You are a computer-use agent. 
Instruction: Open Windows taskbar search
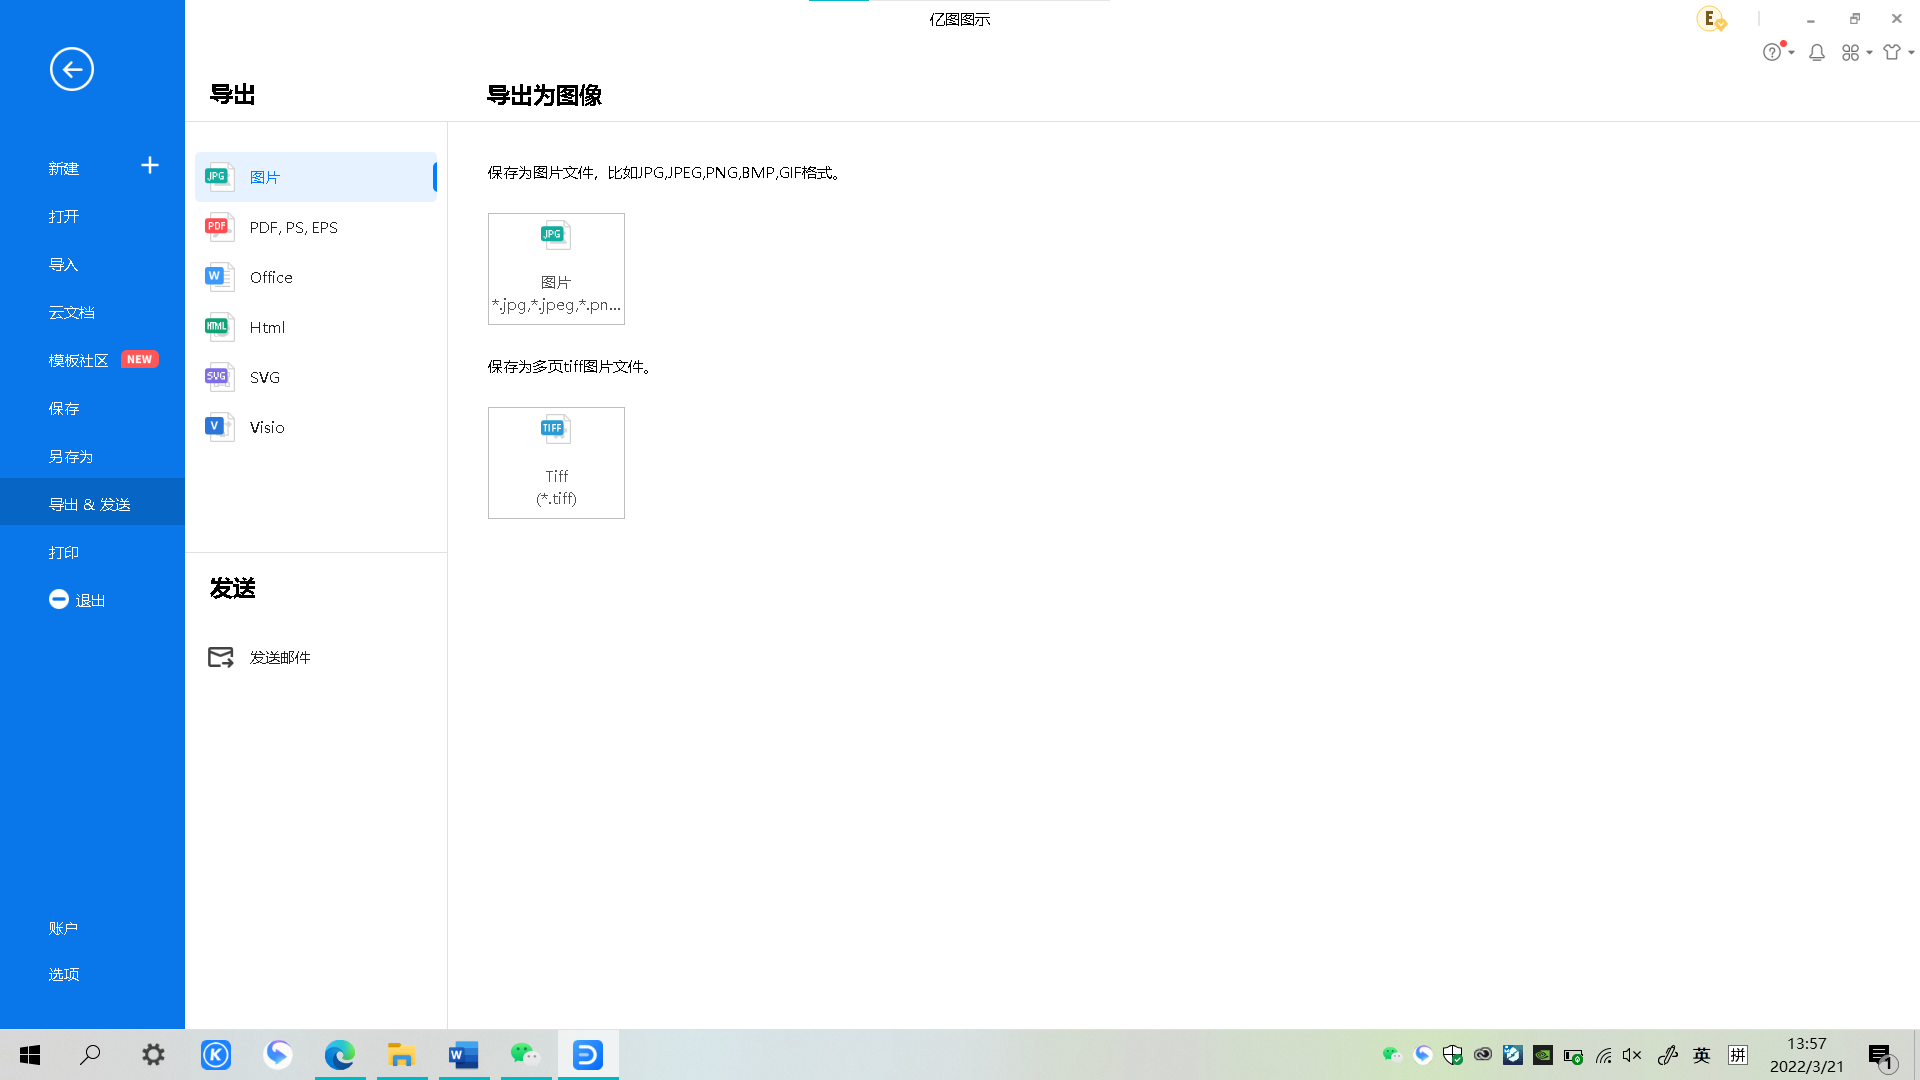90,1054
